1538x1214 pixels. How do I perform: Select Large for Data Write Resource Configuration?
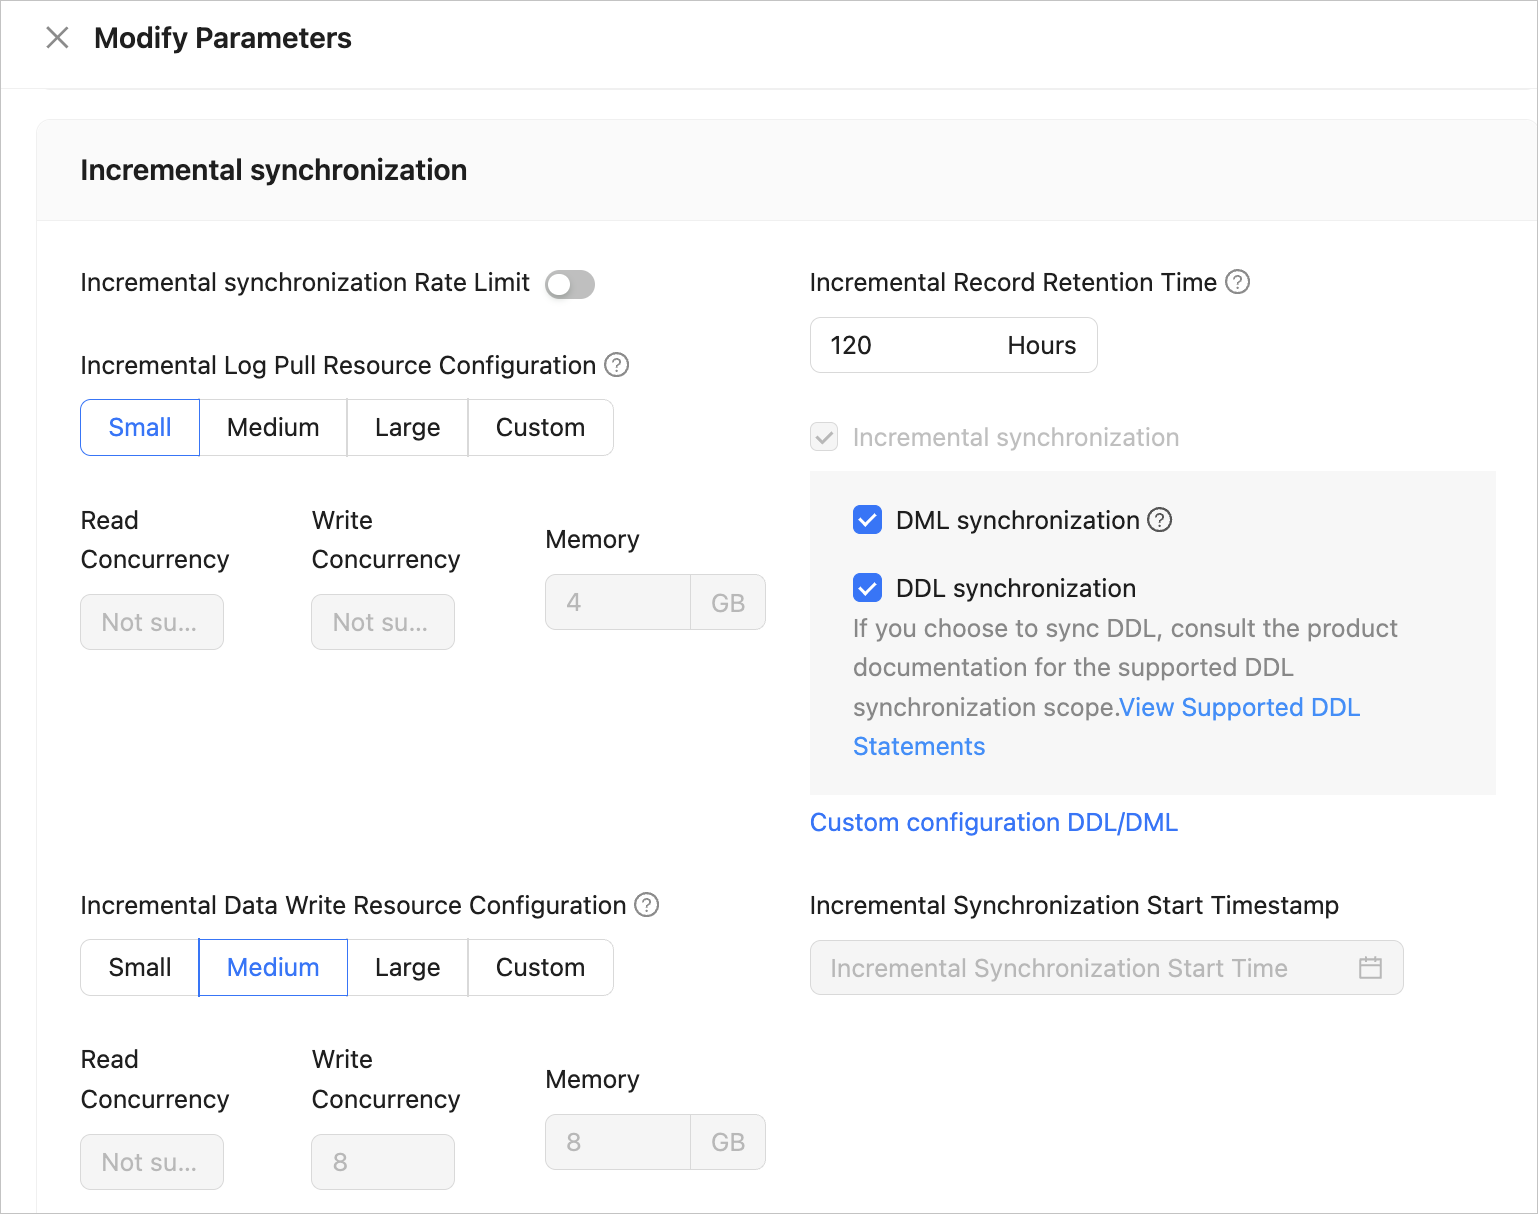click(407, 968)
